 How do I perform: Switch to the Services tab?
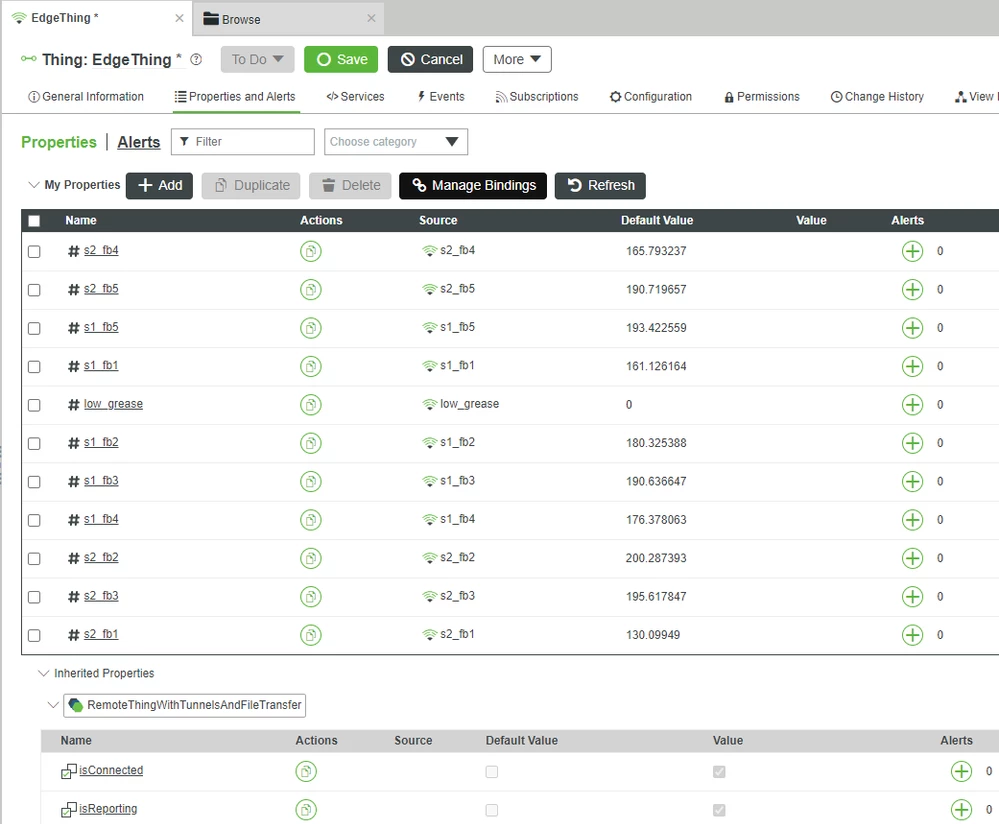click(x=355, y=96)
